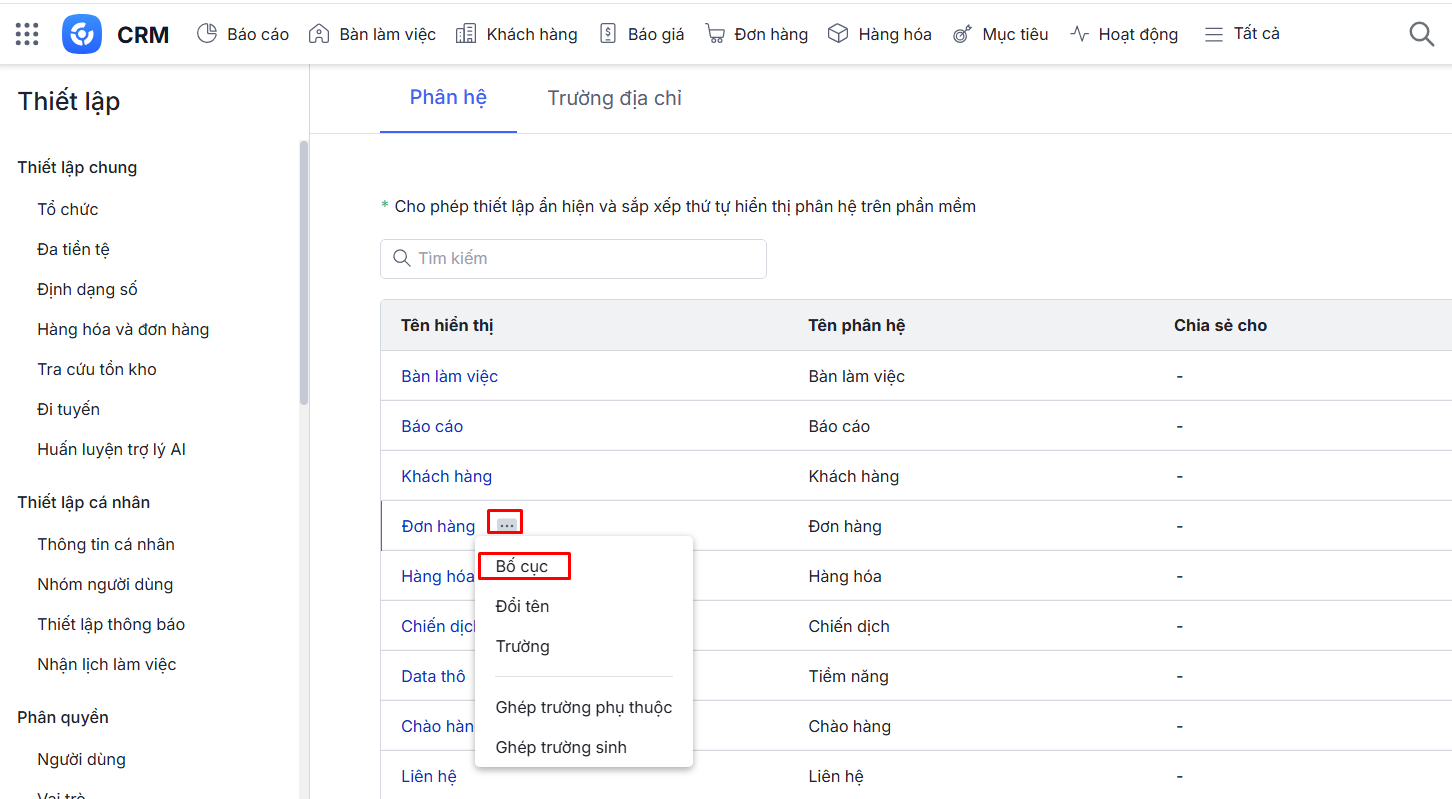The width and height of the screenshot is (1452, 799).
Task: Click the Khách hàng link in table
Action: pos(446,476)
